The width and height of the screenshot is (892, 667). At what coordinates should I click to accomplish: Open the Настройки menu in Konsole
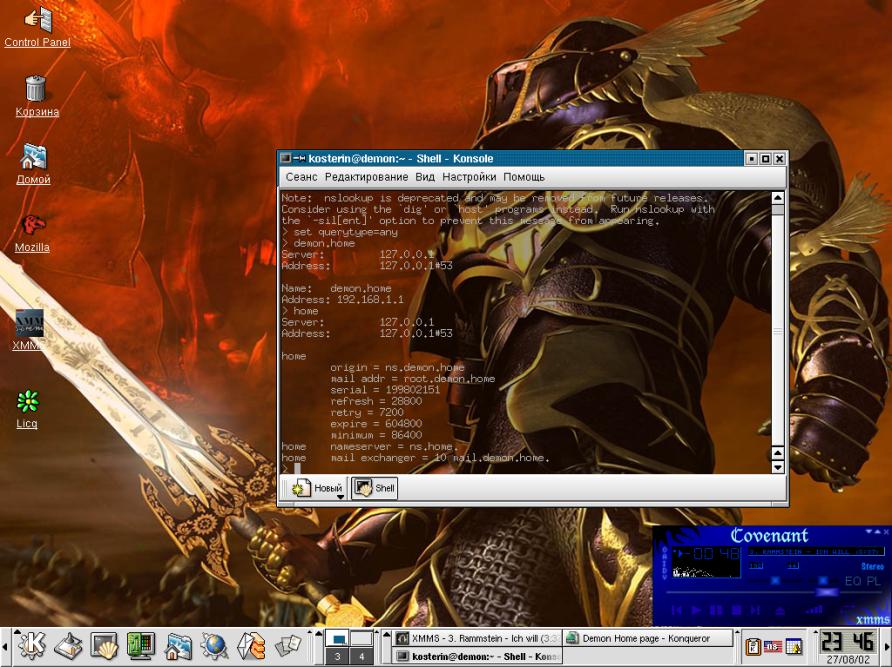[x=469, y=177]
